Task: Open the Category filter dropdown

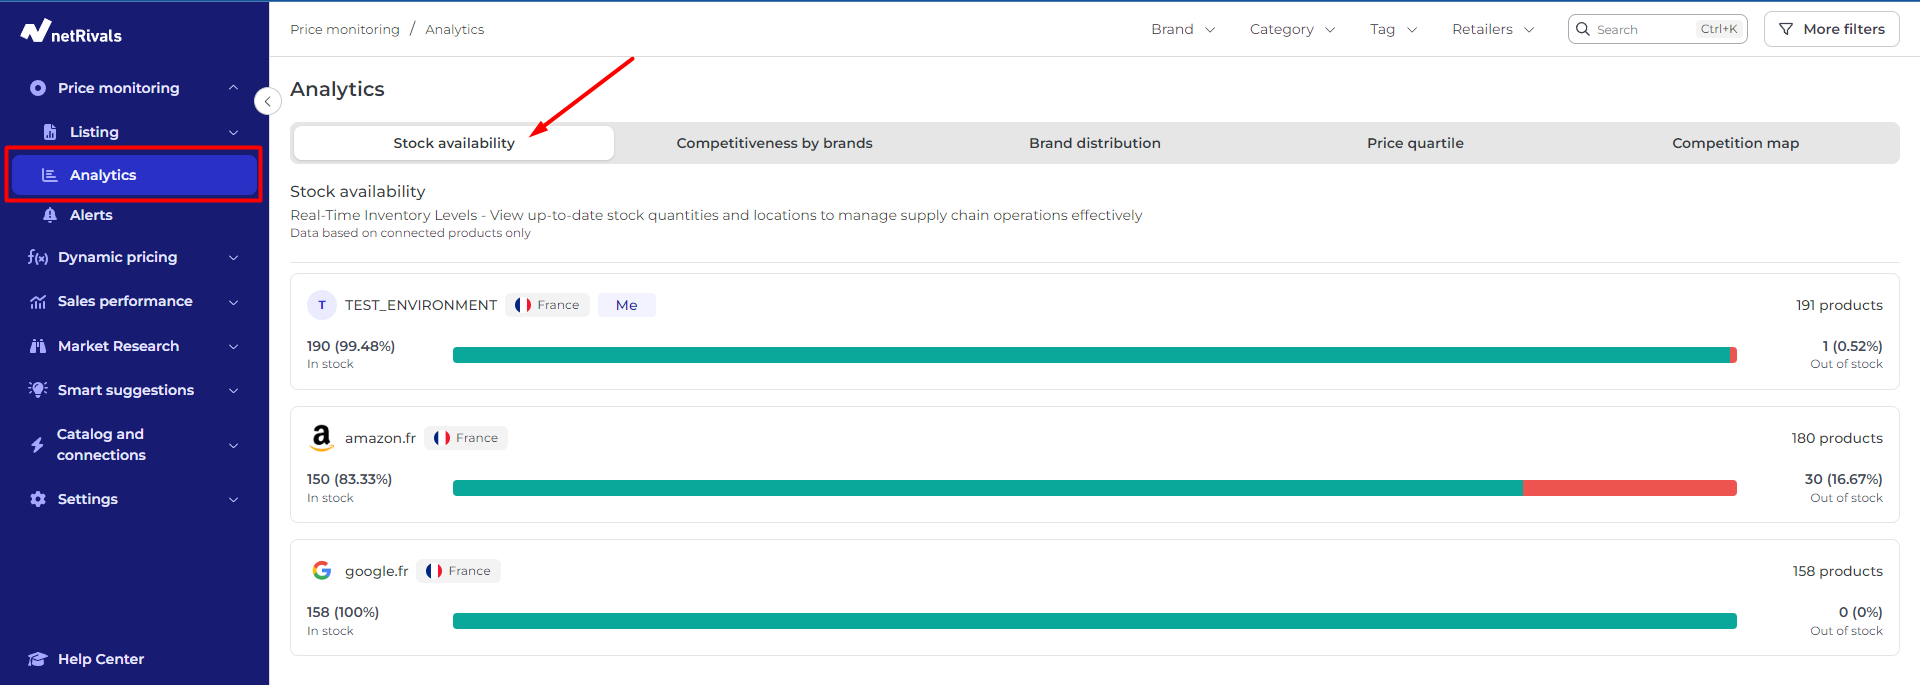Action: coord(1291,29)
